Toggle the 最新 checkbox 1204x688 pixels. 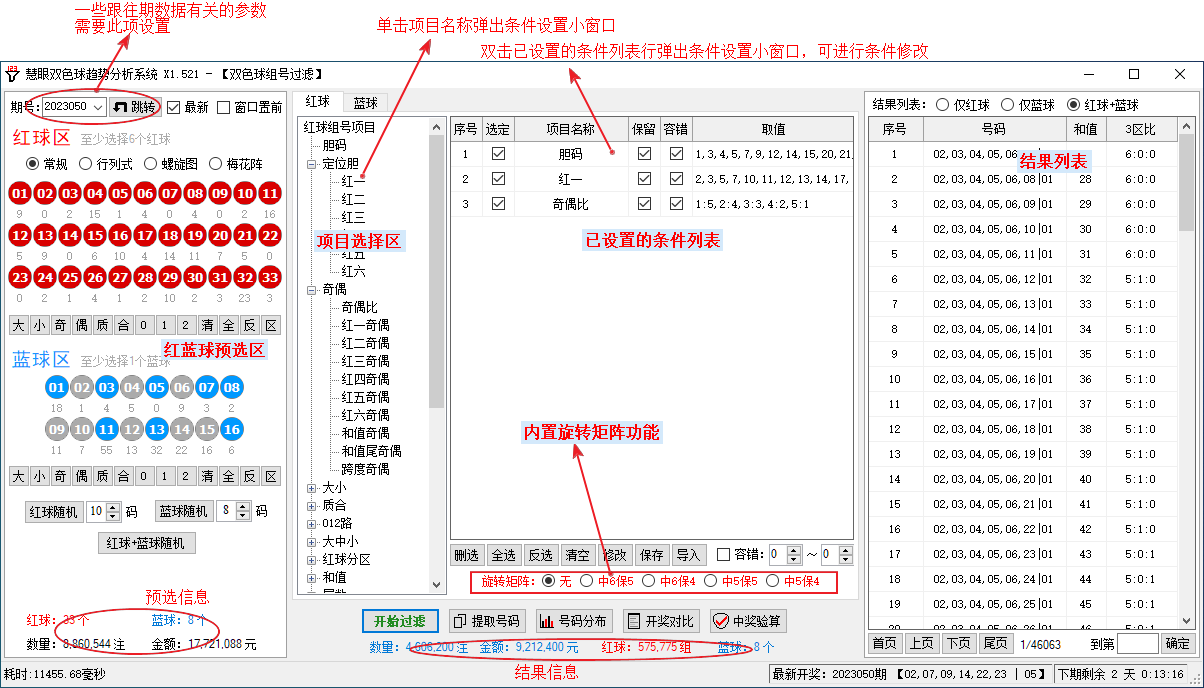[x=174, y=107]
